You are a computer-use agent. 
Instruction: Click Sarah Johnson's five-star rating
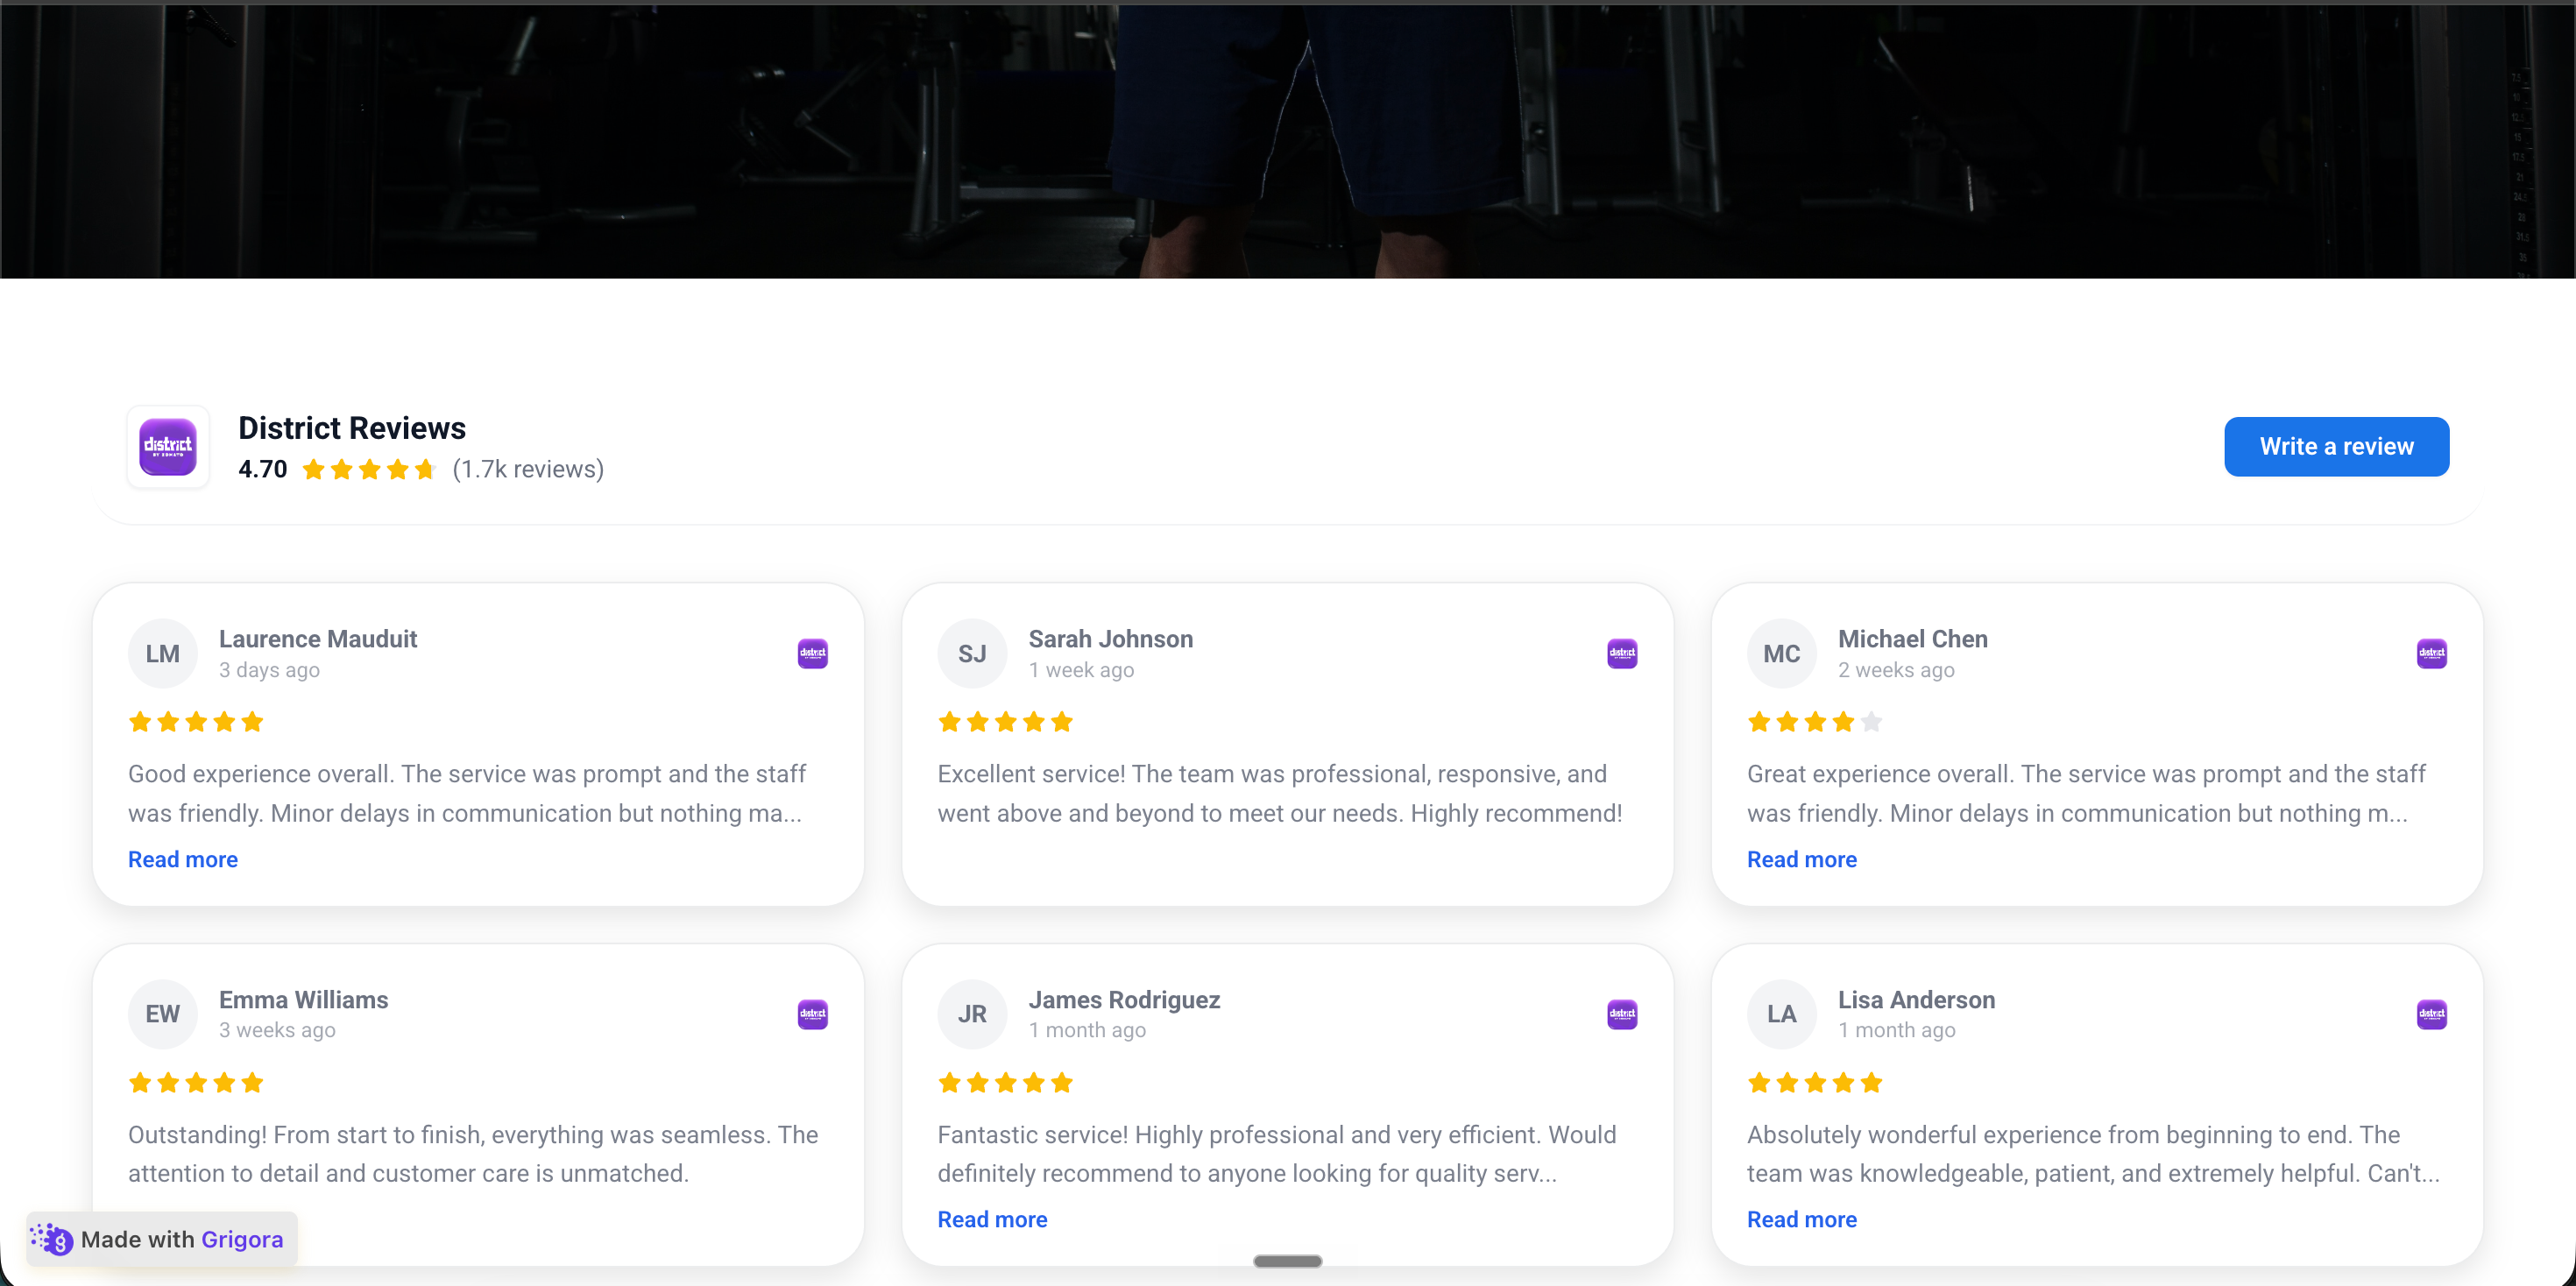point(1005,722)
